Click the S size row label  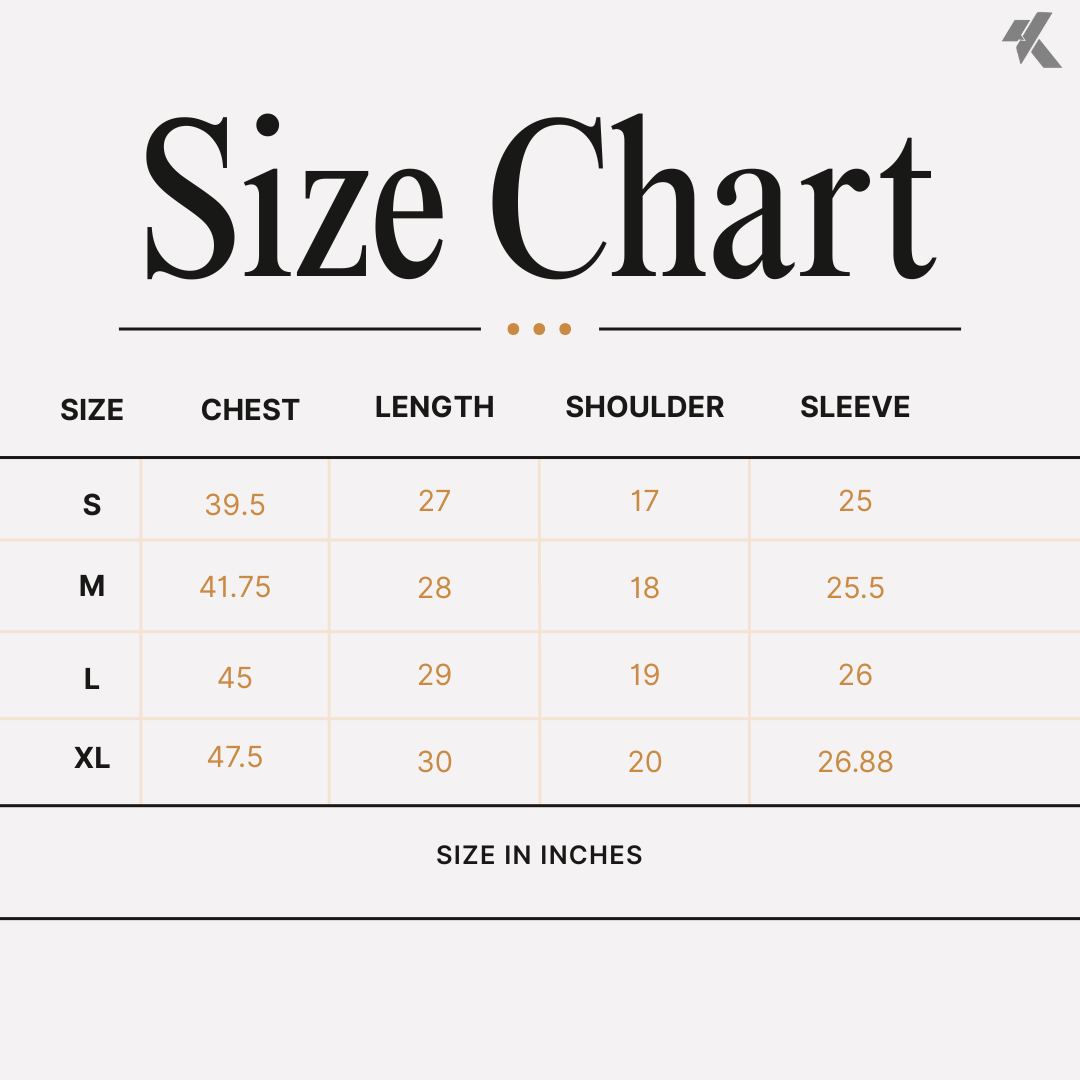[92, 505]
